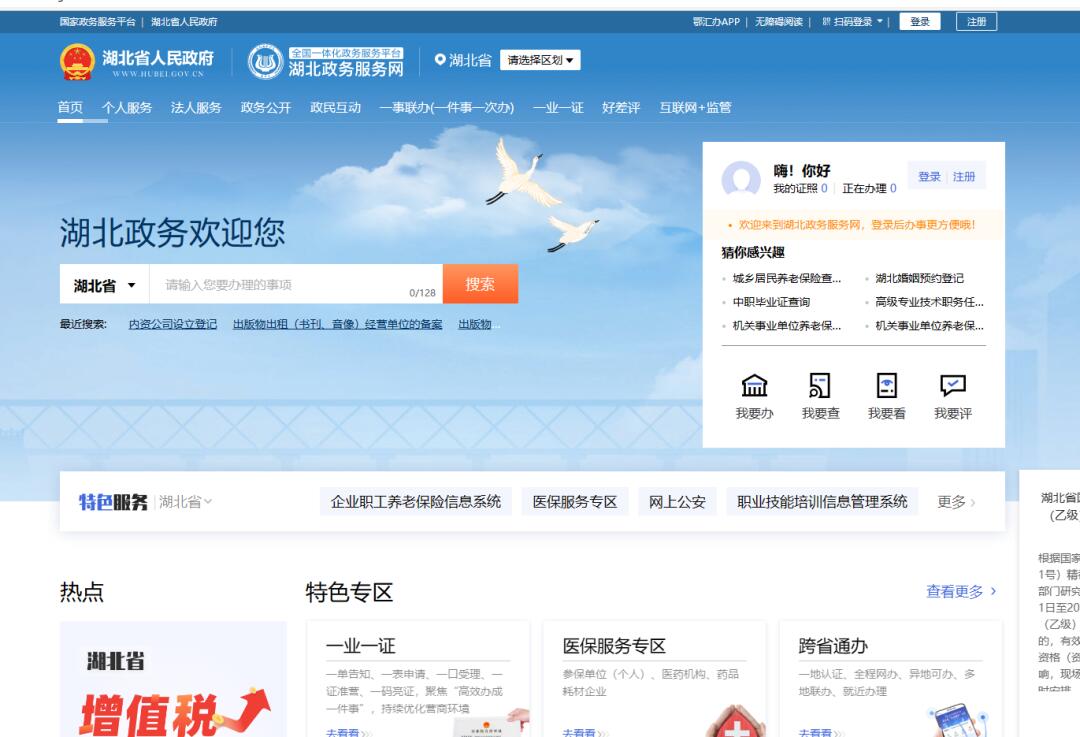Click the user avatar in the greeting card
Viewport: 1080px width, 737px height.
tap(741, 178)
